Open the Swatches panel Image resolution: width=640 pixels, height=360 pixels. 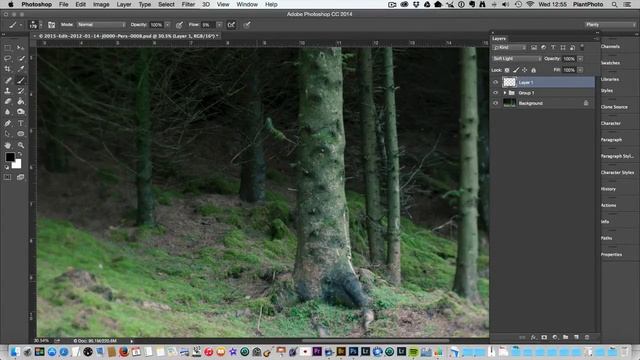pyautogui.click(x=610, y=63)
